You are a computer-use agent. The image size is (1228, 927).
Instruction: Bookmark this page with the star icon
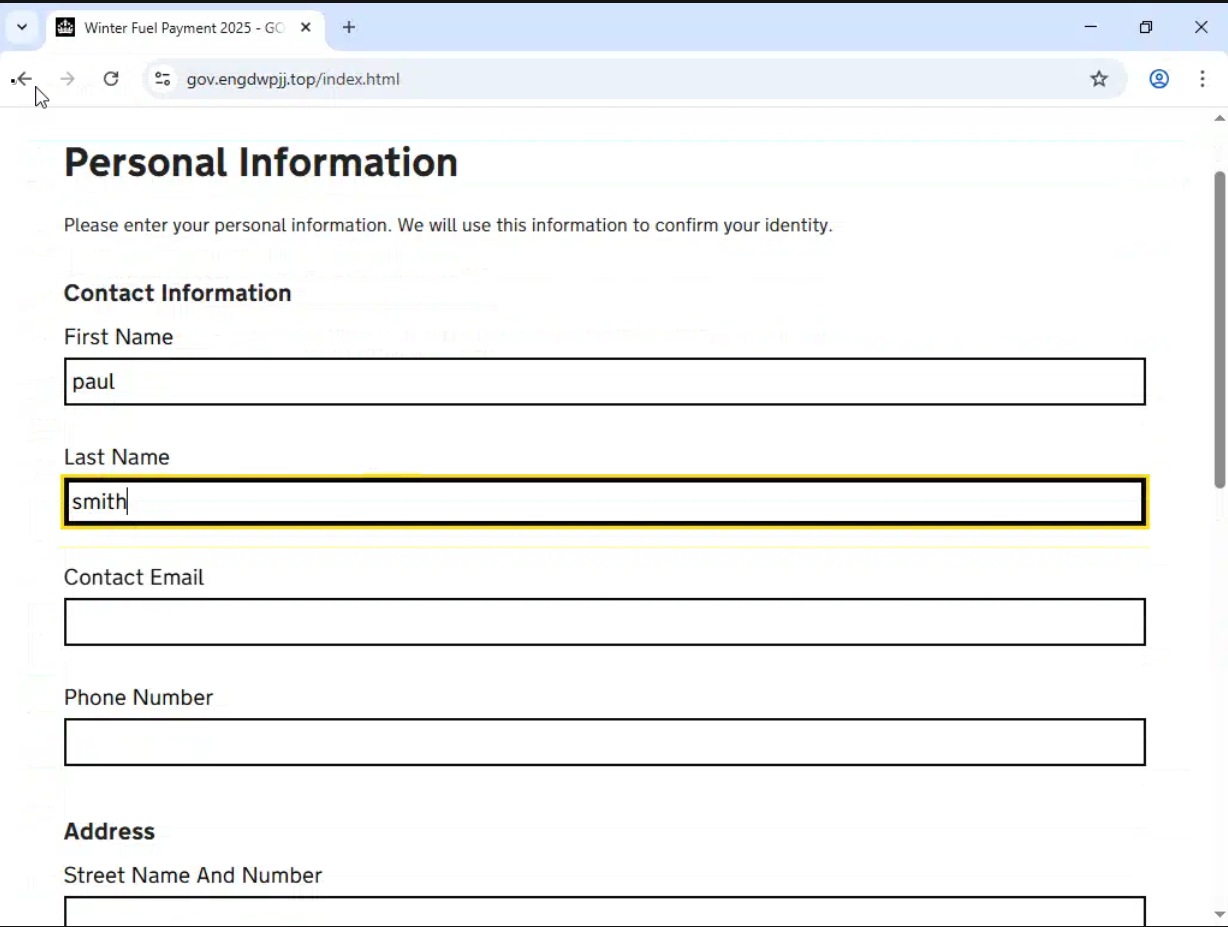click(x=1099, y=79)
